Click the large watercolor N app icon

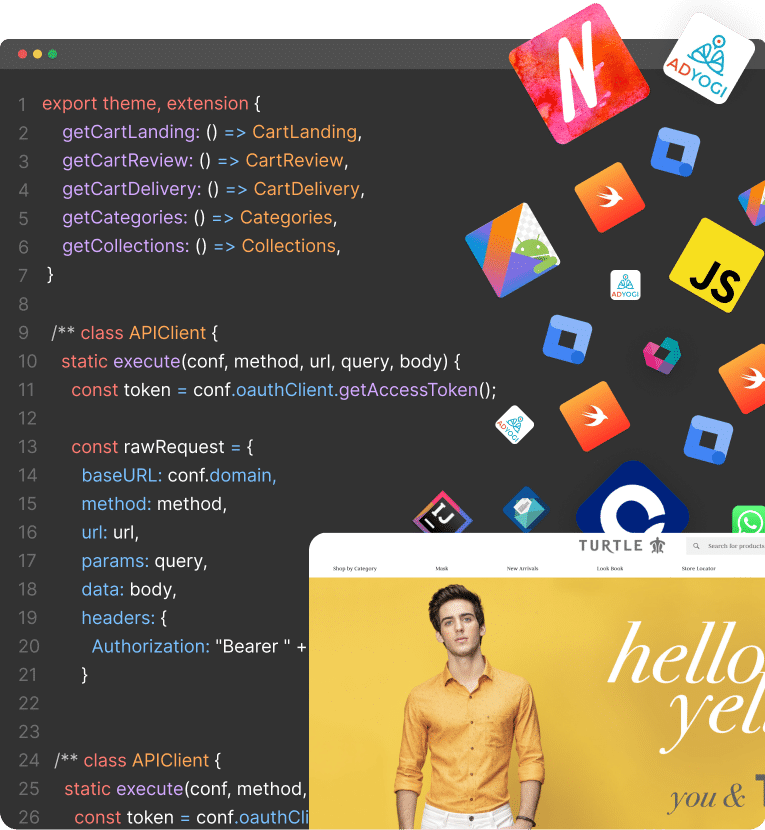[x=579, y=74]
